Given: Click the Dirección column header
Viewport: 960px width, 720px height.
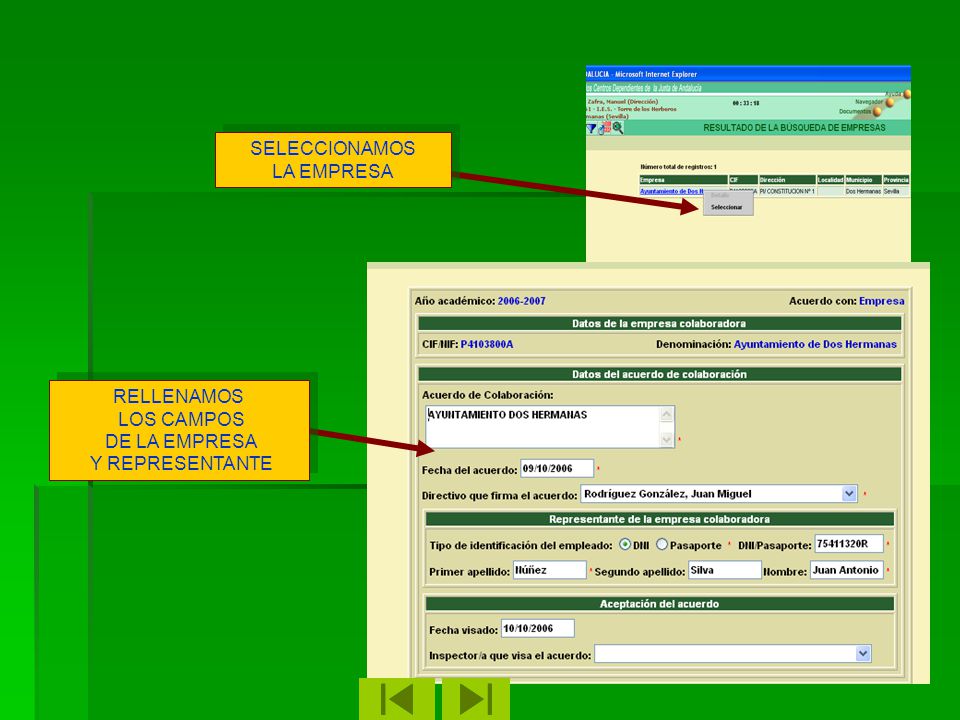Looking at the screenshot, I should point(787,180).
